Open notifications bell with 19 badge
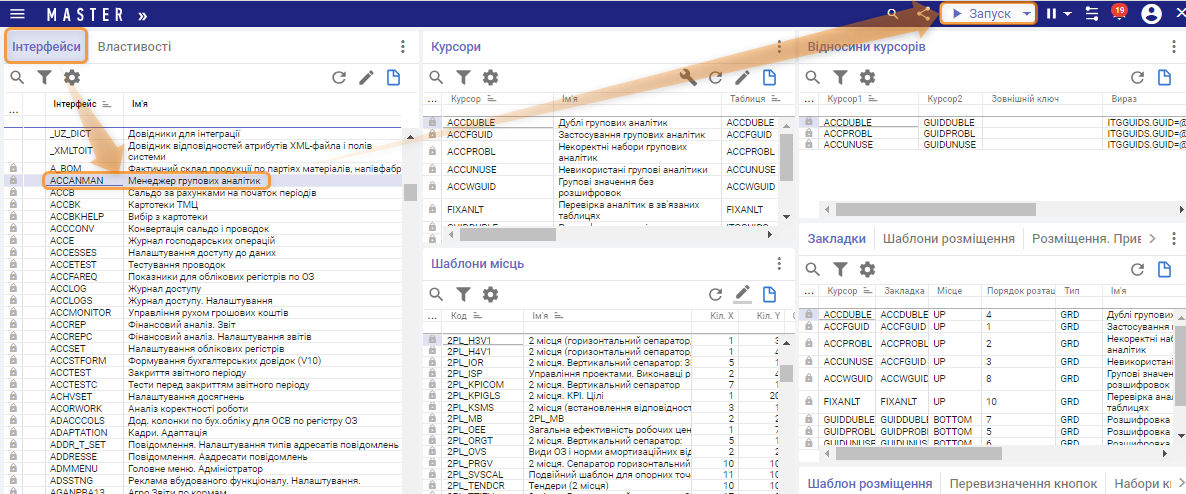 [x=1118, y=14]
